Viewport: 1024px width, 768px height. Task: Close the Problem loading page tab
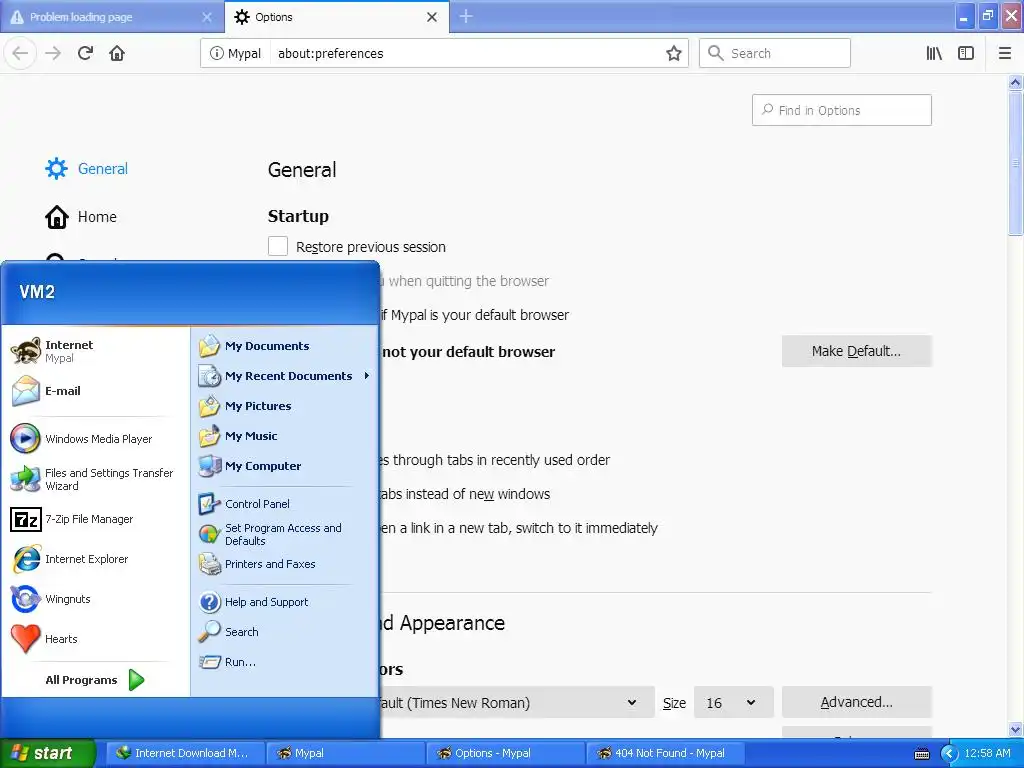pyautogui.click(x=207, y=17)
